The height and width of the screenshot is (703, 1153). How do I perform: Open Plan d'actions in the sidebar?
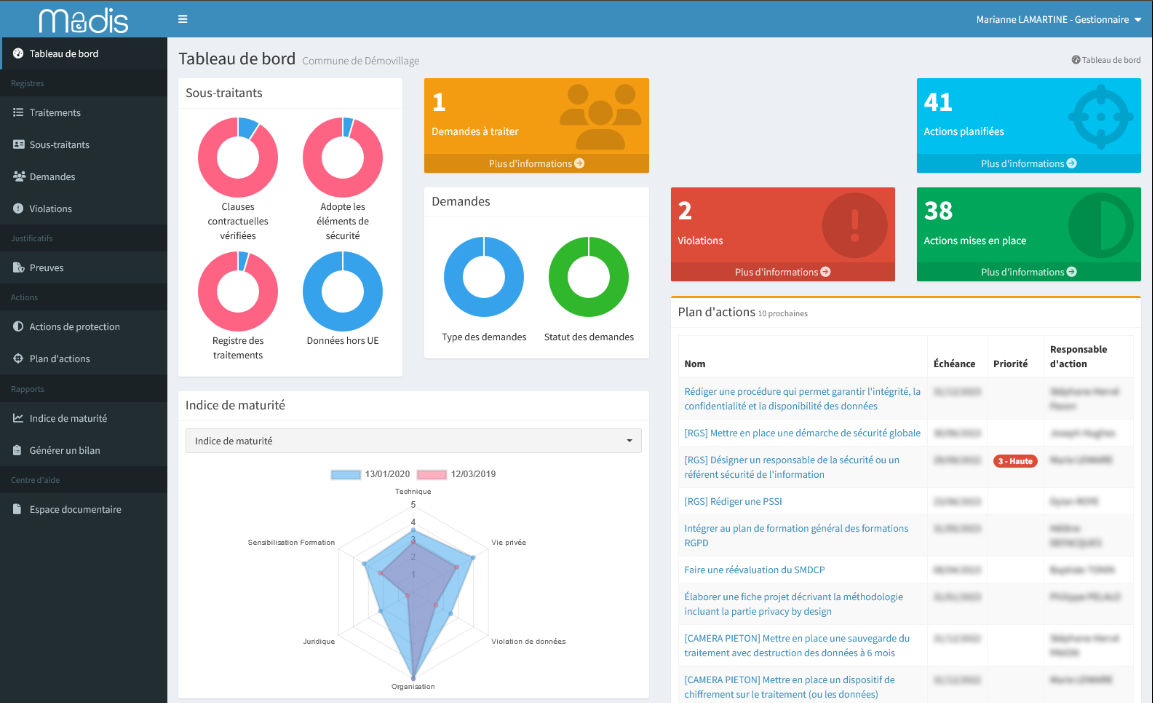point(83,358)
